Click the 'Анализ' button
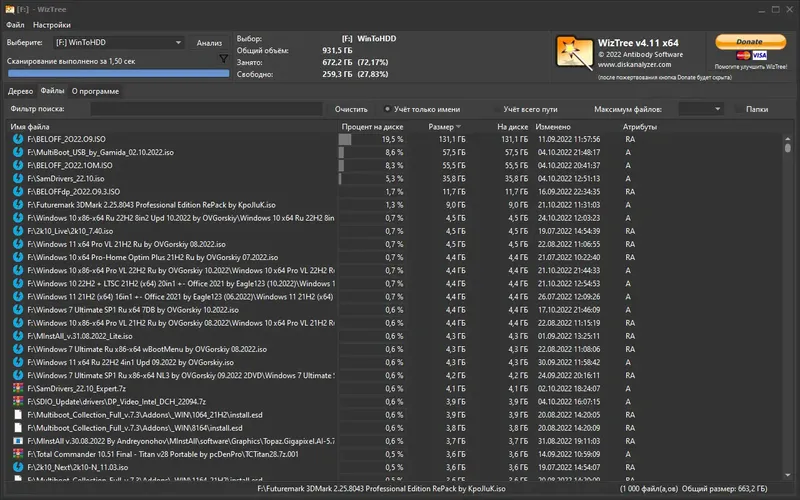800x500 pixels. tap(209, 43)
